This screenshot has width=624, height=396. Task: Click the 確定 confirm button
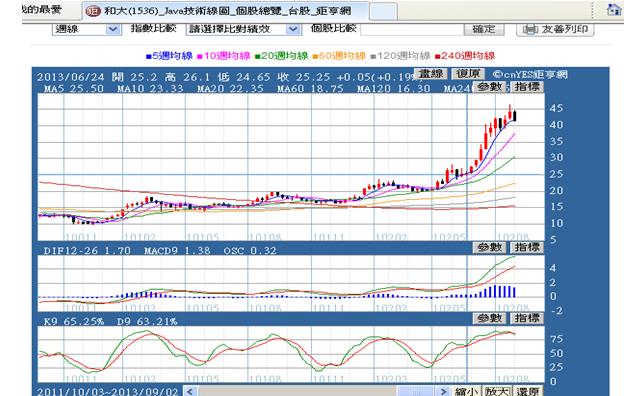pos(484,29)
